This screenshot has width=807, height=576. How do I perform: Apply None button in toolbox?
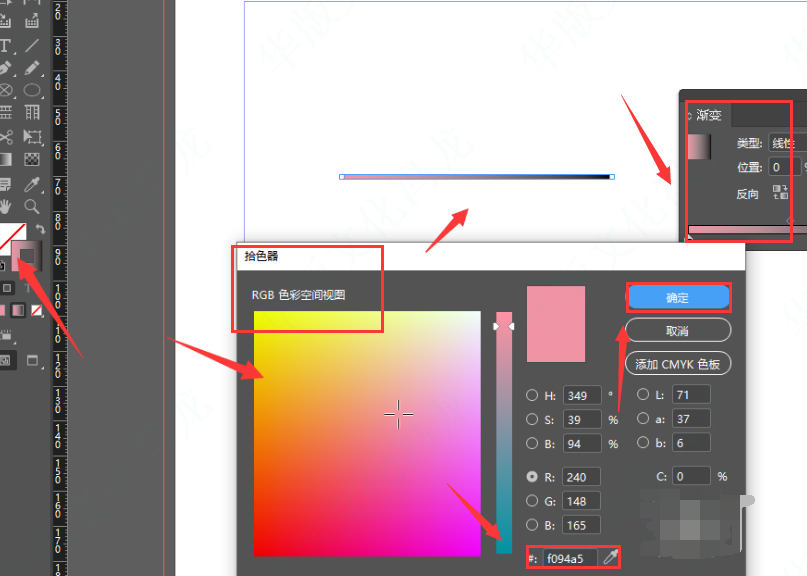point(37,310)
